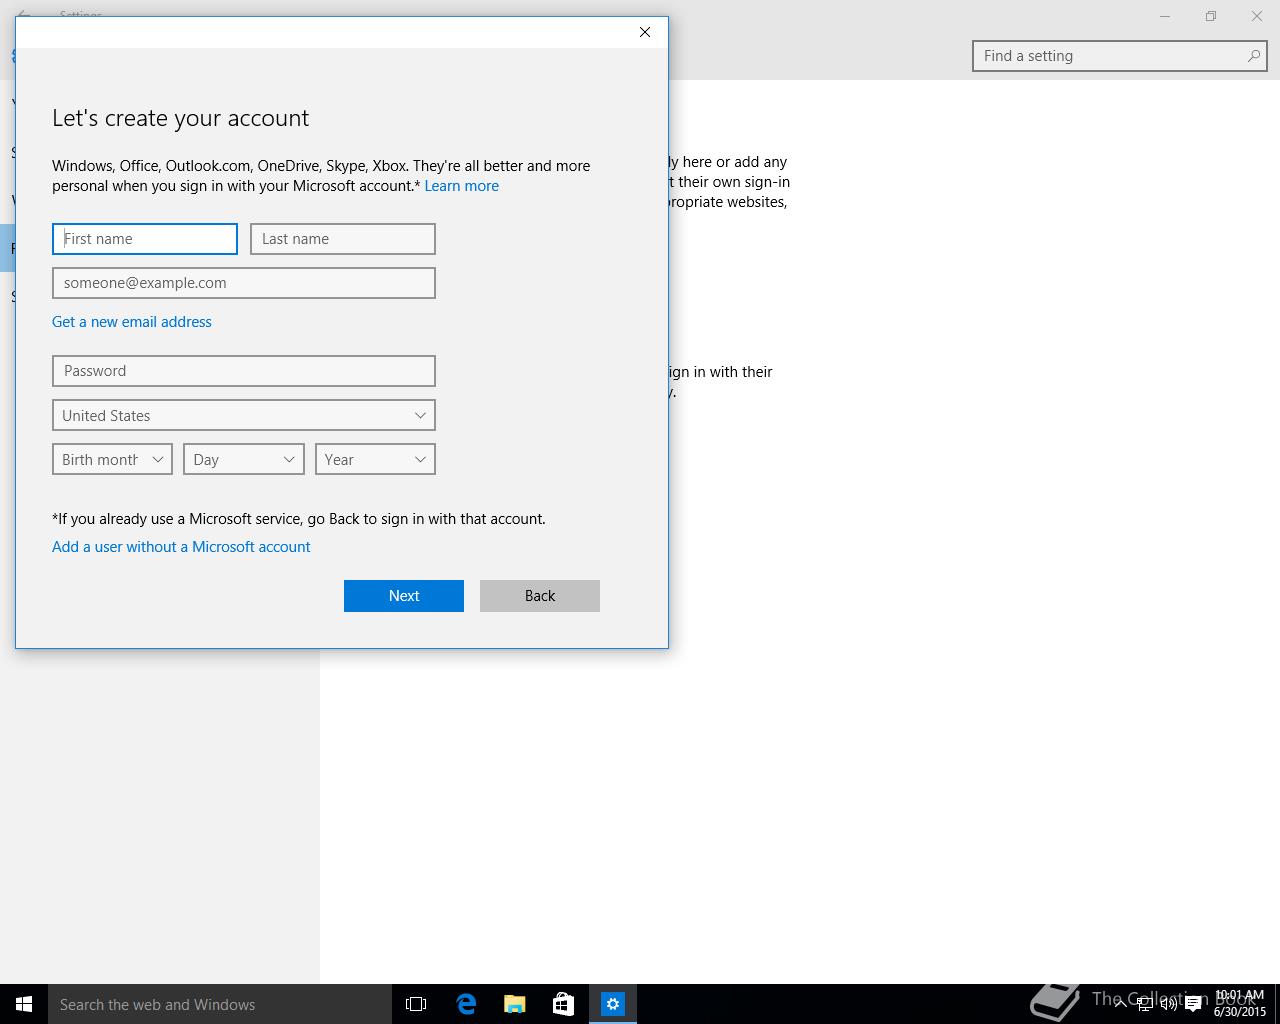
Task: Open the Store from the taskbar
Action: (x=564, y=1004)
